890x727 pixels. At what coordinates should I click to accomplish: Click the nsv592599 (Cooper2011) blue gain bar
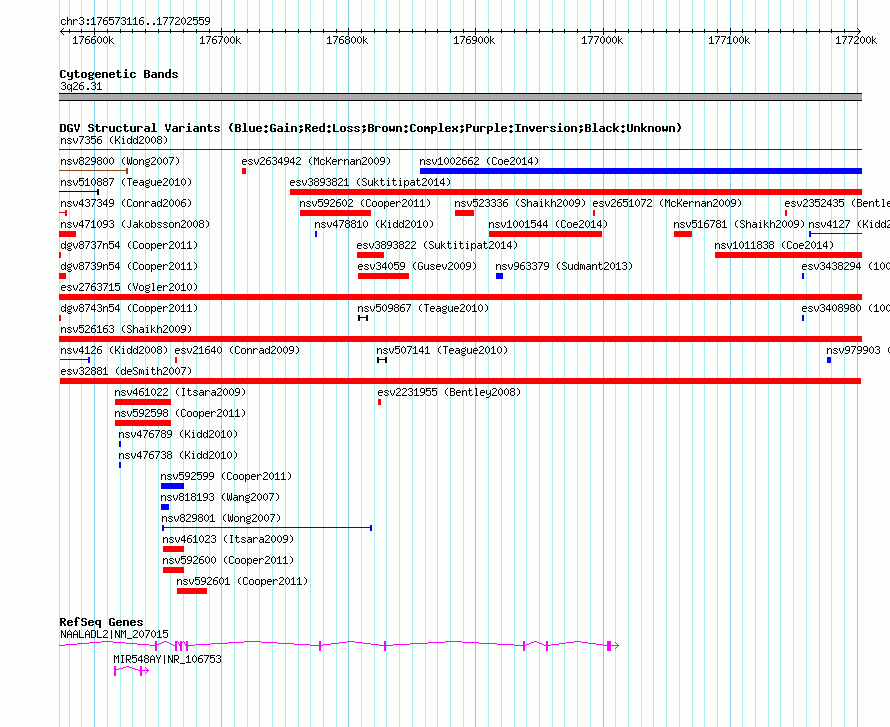[x=173, y=486]
